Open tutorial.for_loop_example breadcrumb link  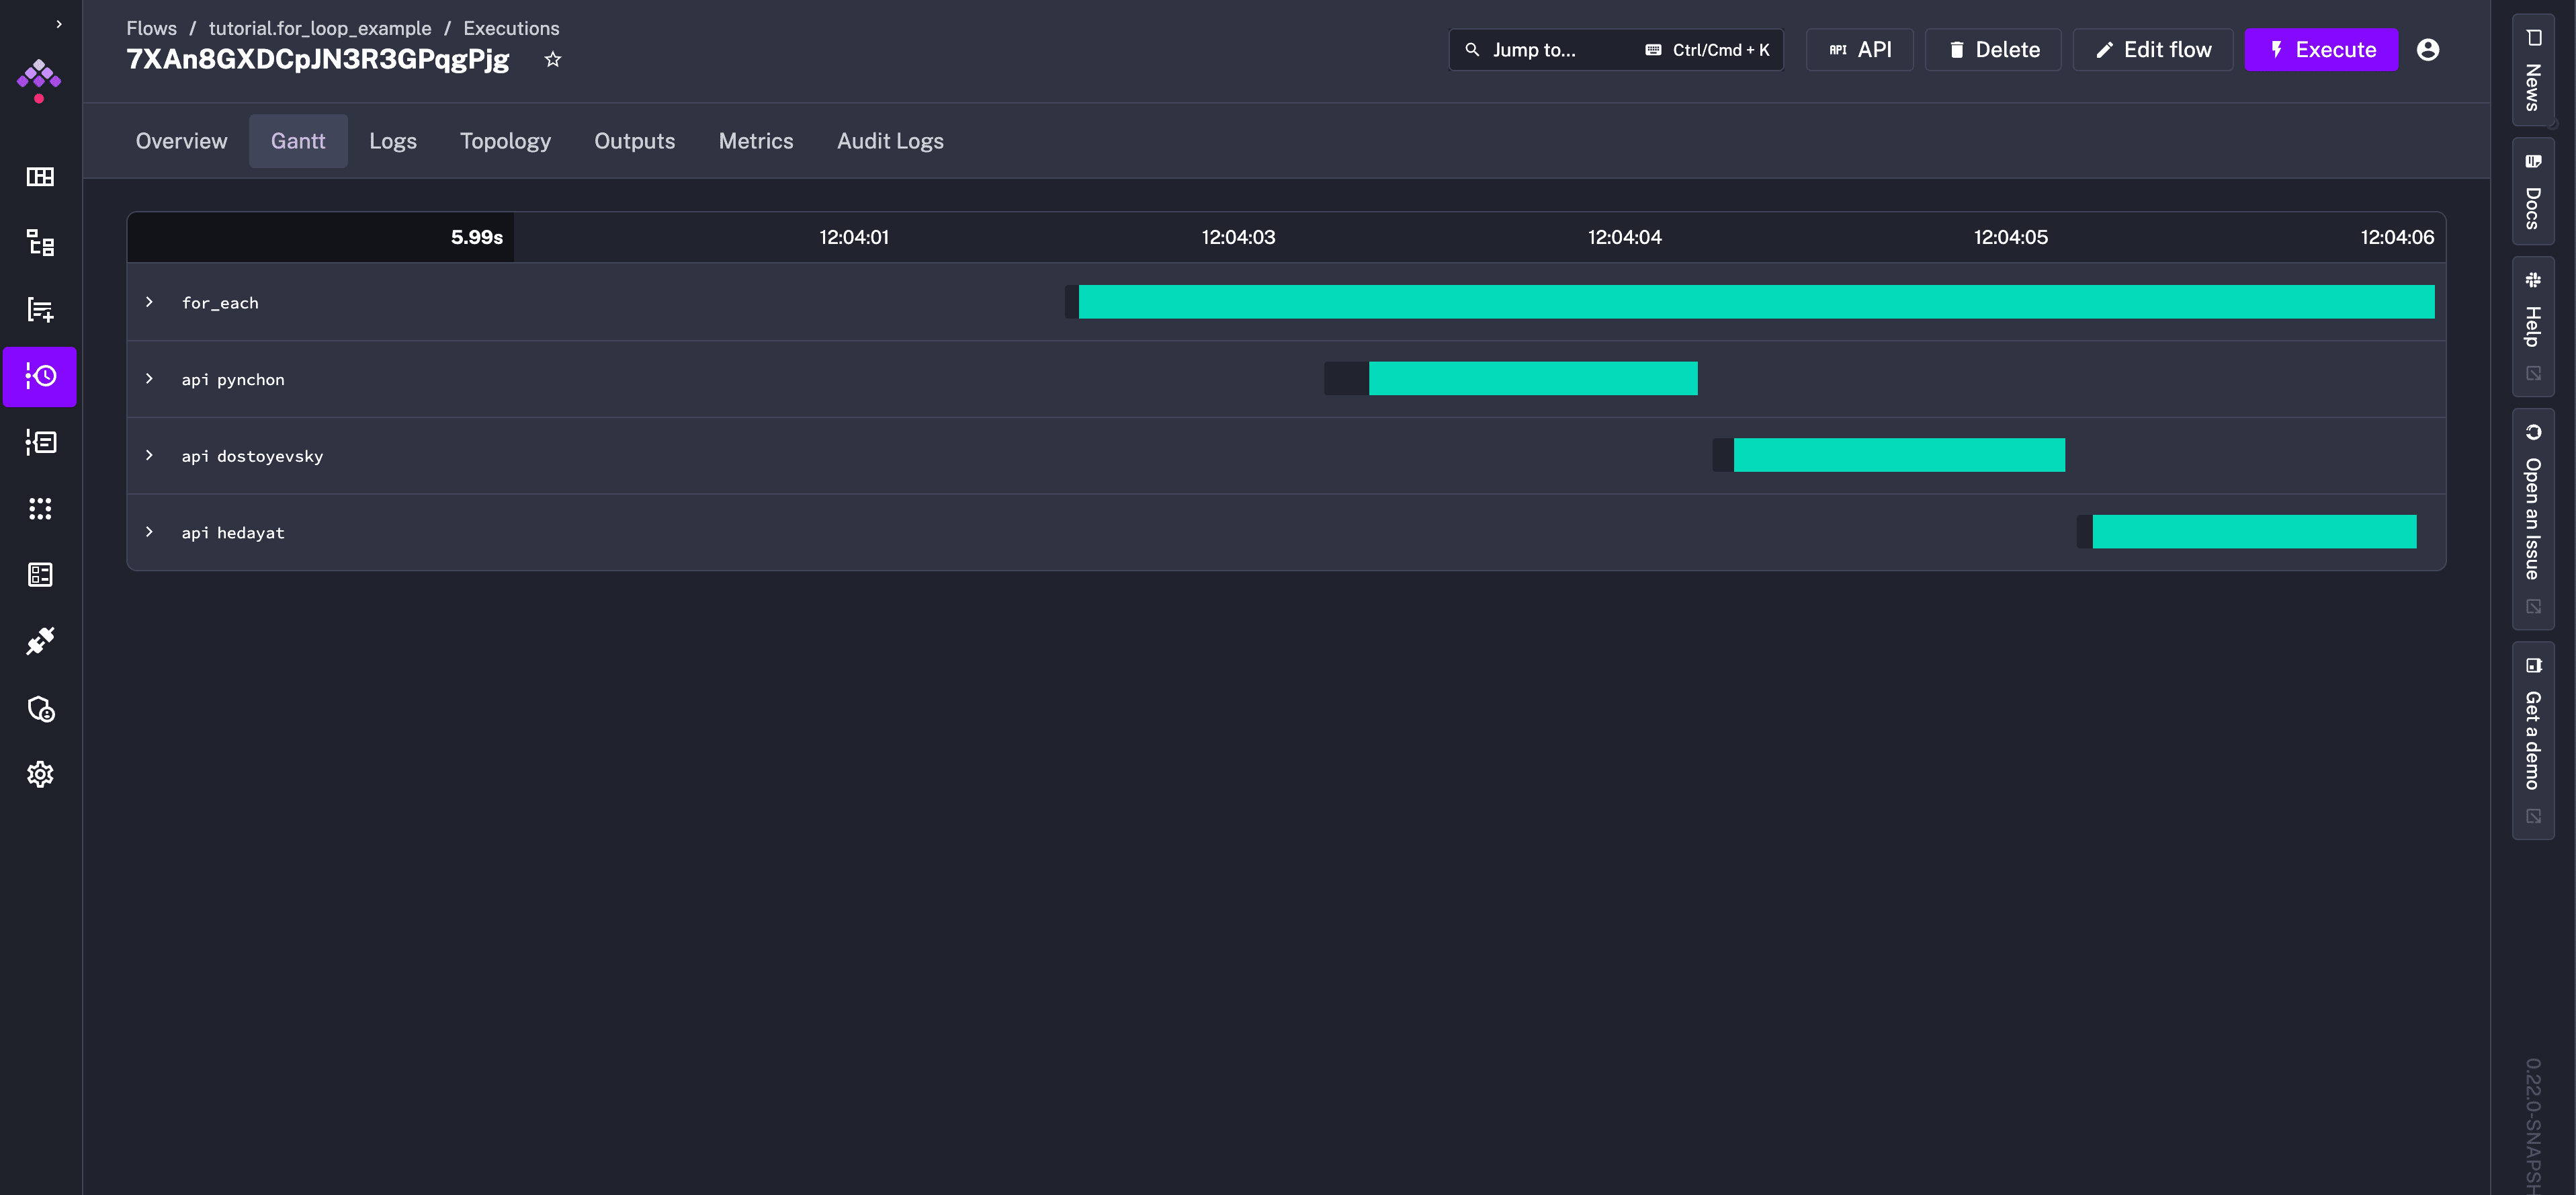(320, 28)
